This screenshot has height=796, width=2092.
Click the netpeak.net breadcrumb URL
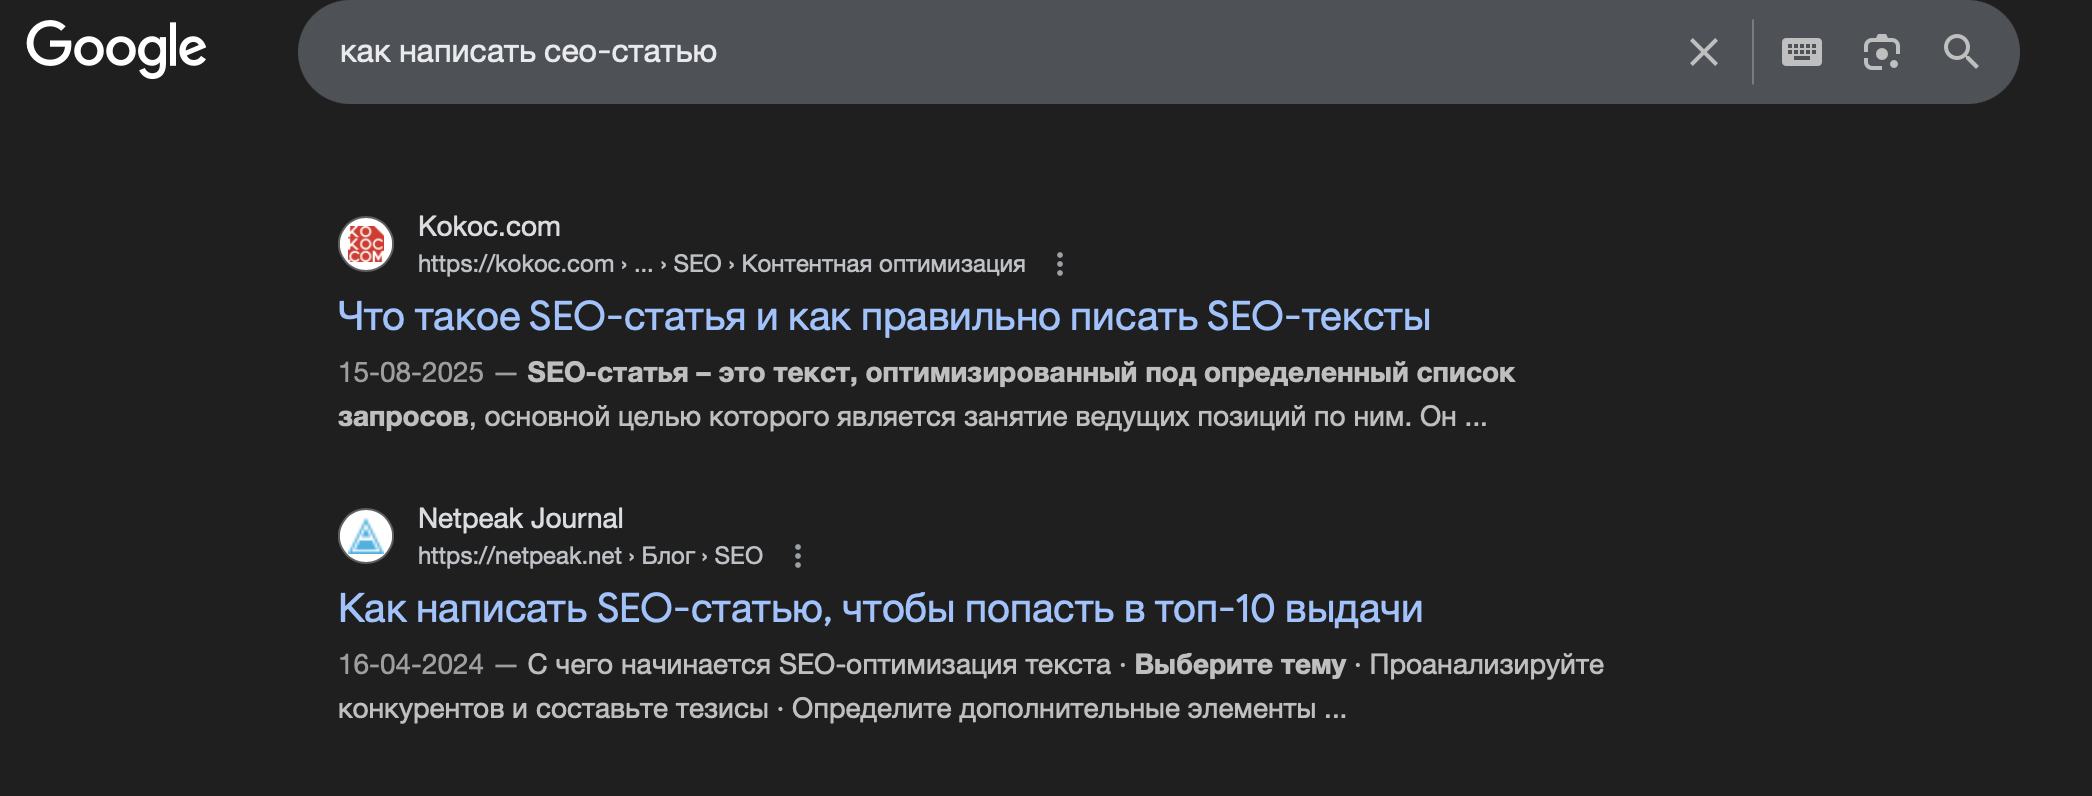pyautogui.click(x=590, y=556)
